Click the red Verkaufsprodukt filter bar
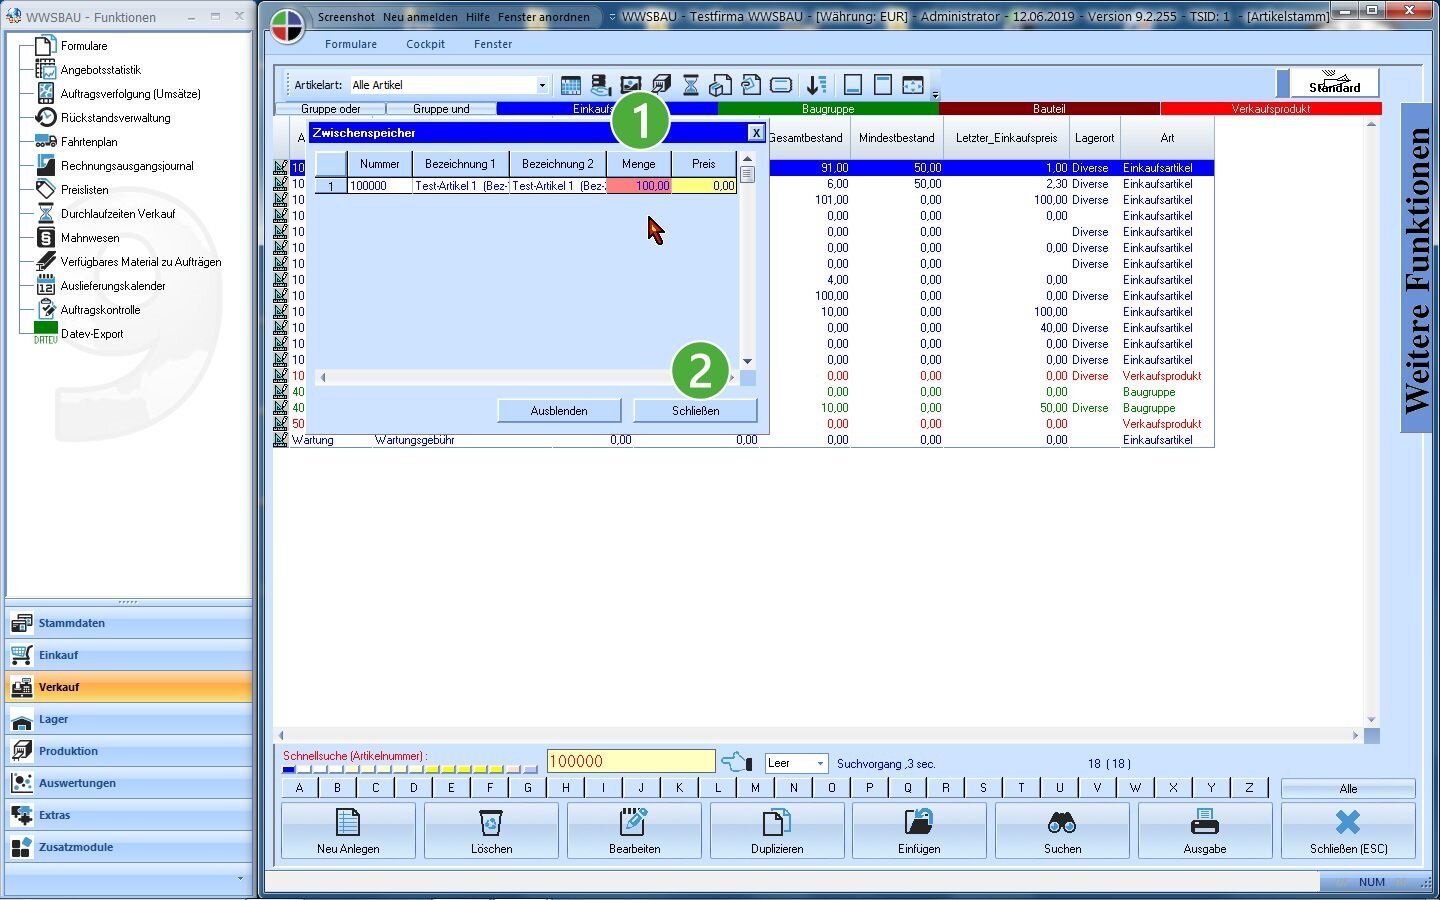1440x900 pixels. click(1271, 109)
